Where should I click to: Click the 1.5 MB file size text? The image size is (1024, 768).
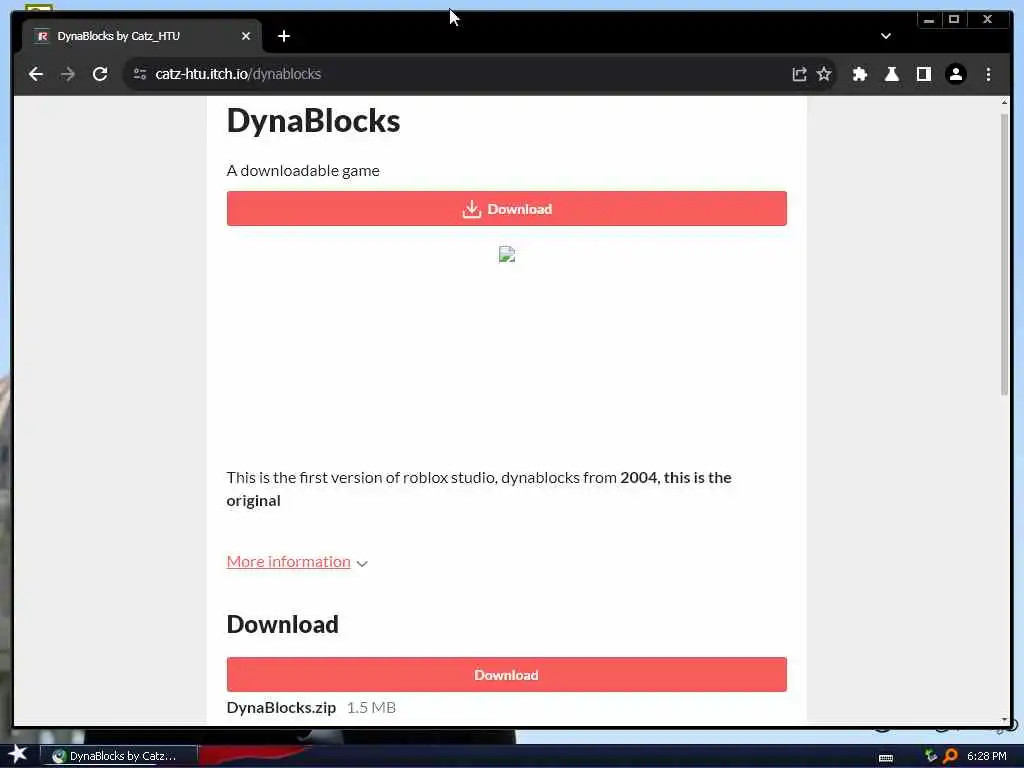371,707
